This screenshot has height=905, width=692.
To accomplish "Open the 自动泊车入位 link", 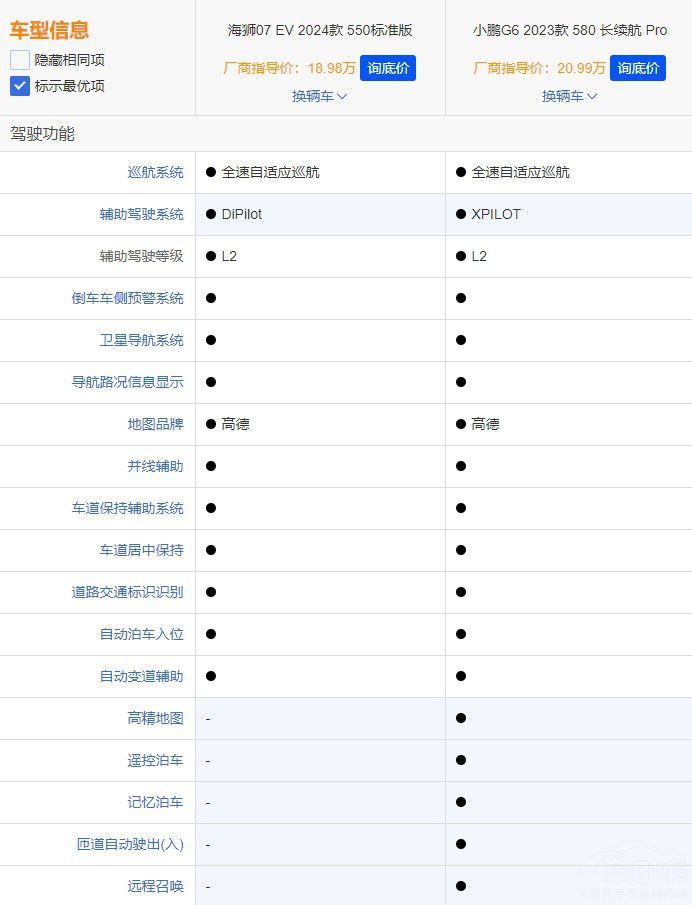I will [x=141, y=634].
